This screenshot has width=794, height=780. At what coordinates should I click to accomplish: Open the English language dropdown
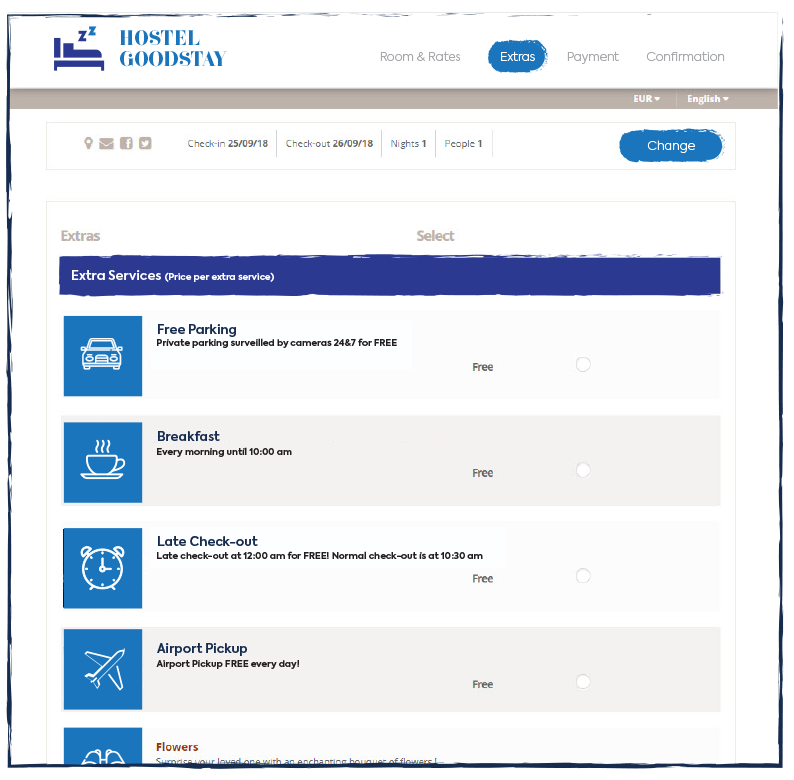[707, 99]
